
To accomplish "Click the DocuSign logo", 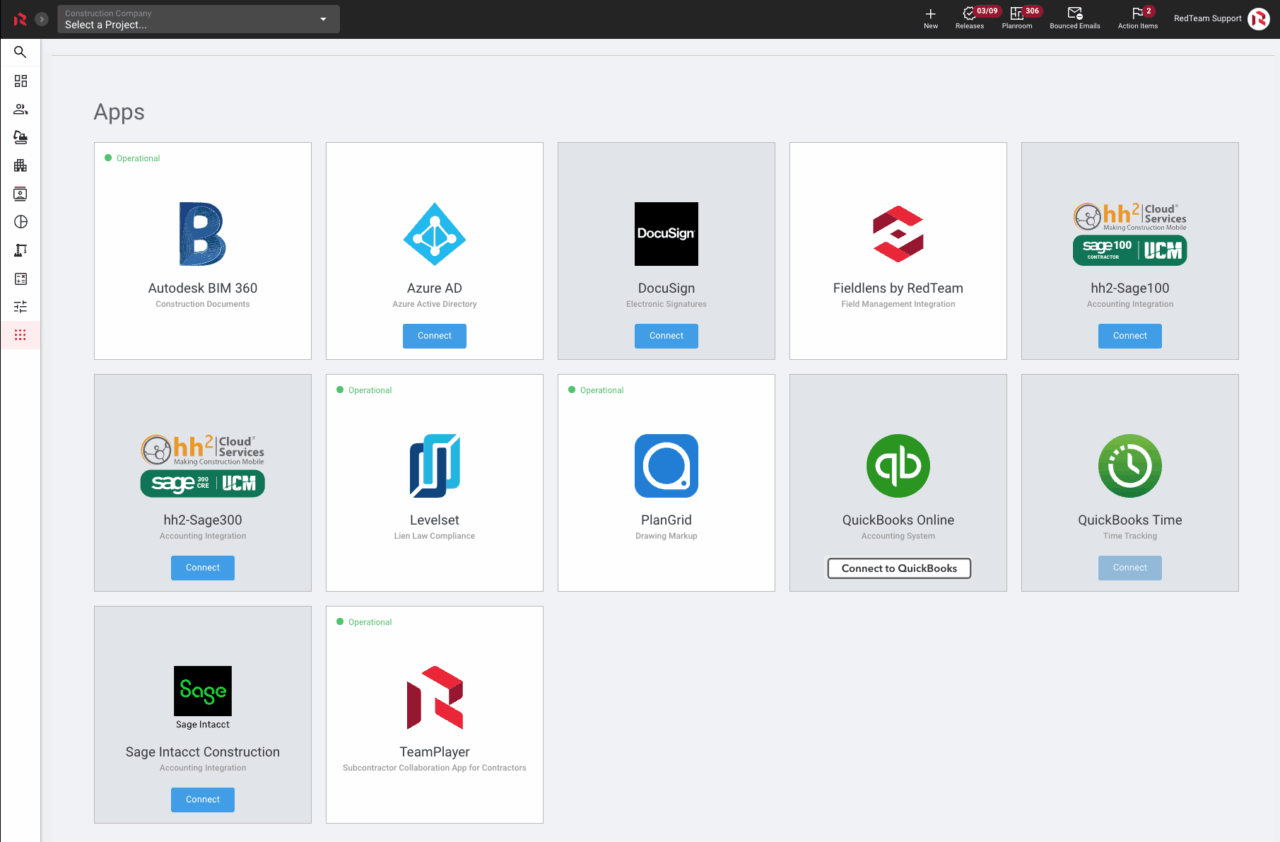I will point(666,234).
